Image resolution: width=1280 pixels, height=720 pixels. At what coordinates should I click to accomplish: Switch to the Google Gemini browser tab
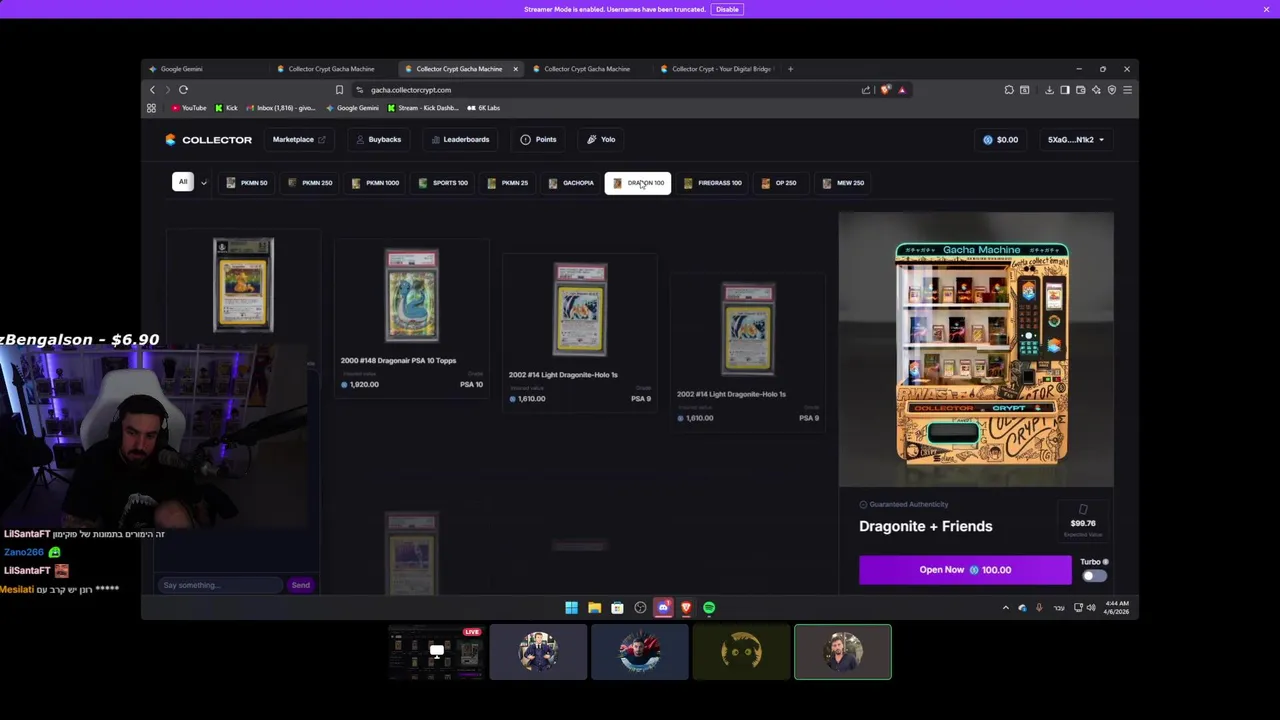tap(205, 69)
